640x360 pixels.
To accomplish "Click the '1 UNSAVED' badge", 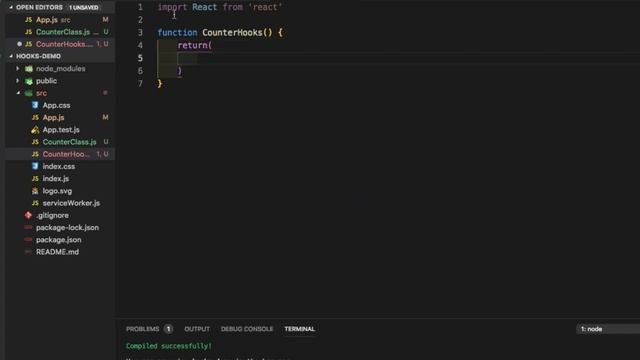I will [84, 7].
